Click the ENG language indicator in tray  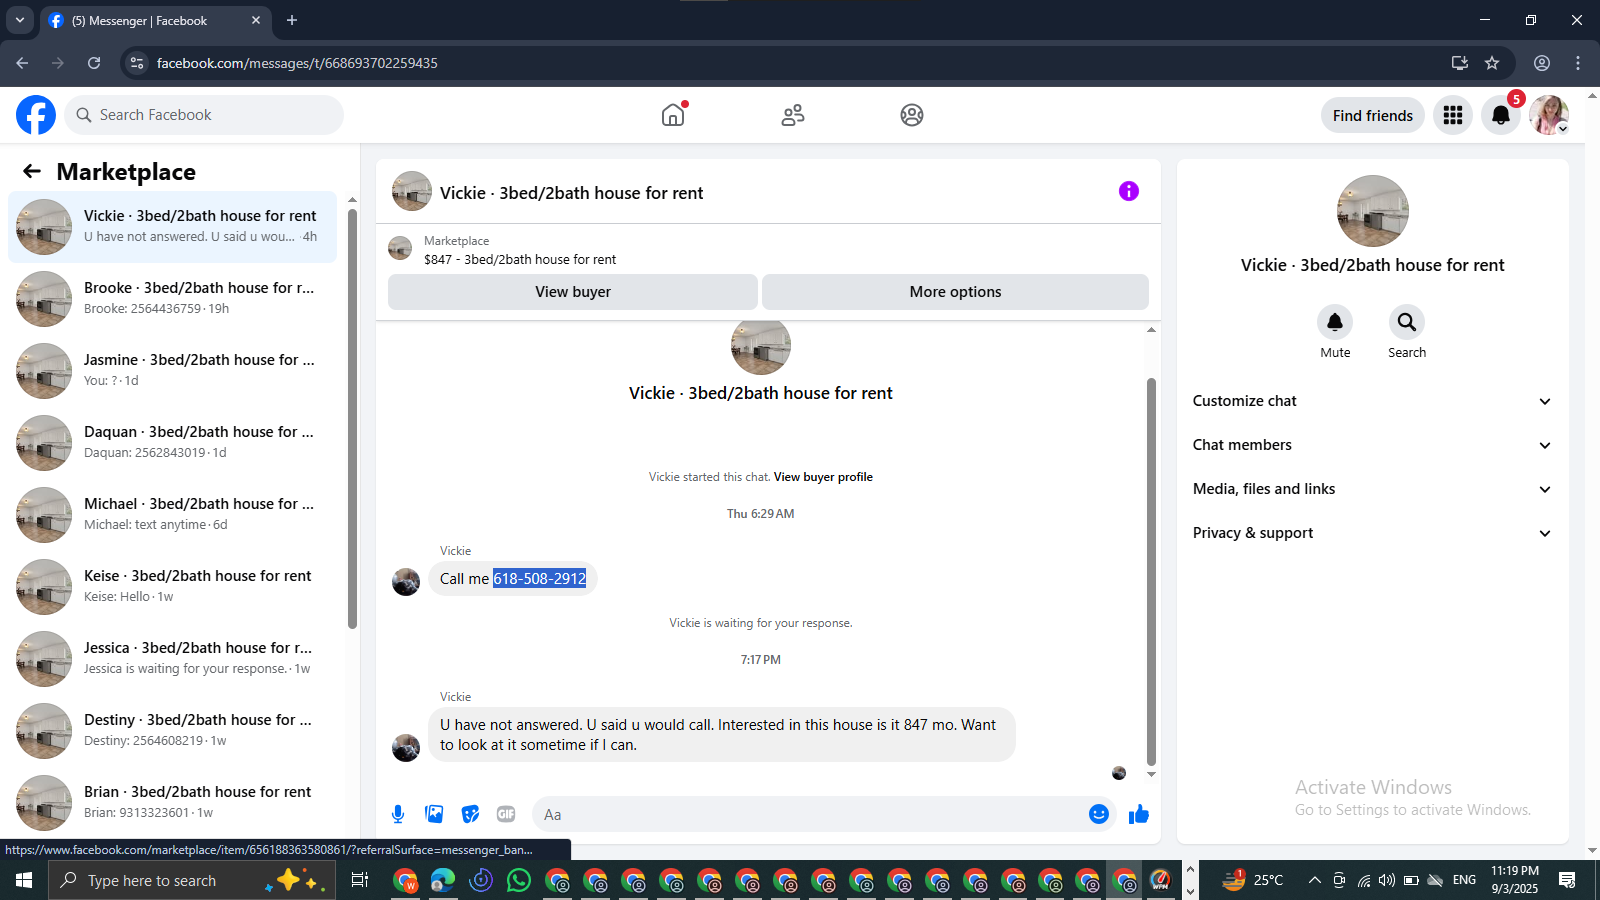tap(1464, 880)
